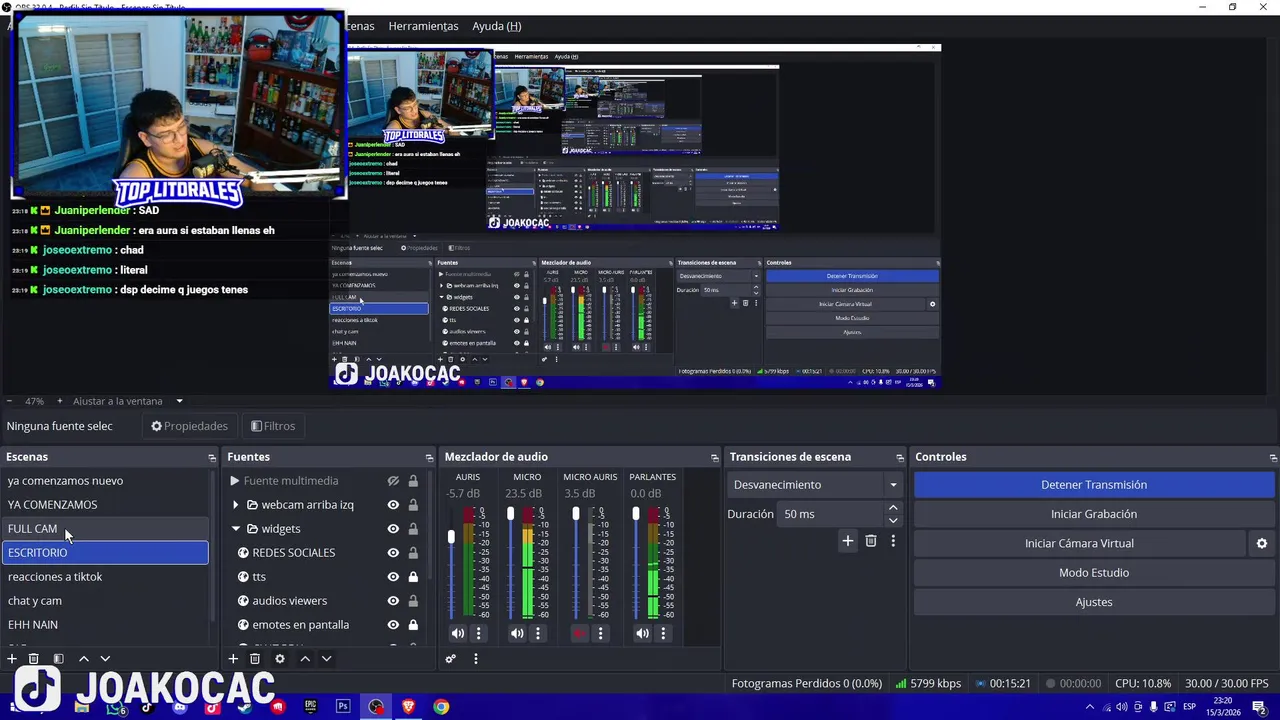Screen dimensions: 1280x720
Task: Mute the AURIS audio channel
Action: (458, 633)
